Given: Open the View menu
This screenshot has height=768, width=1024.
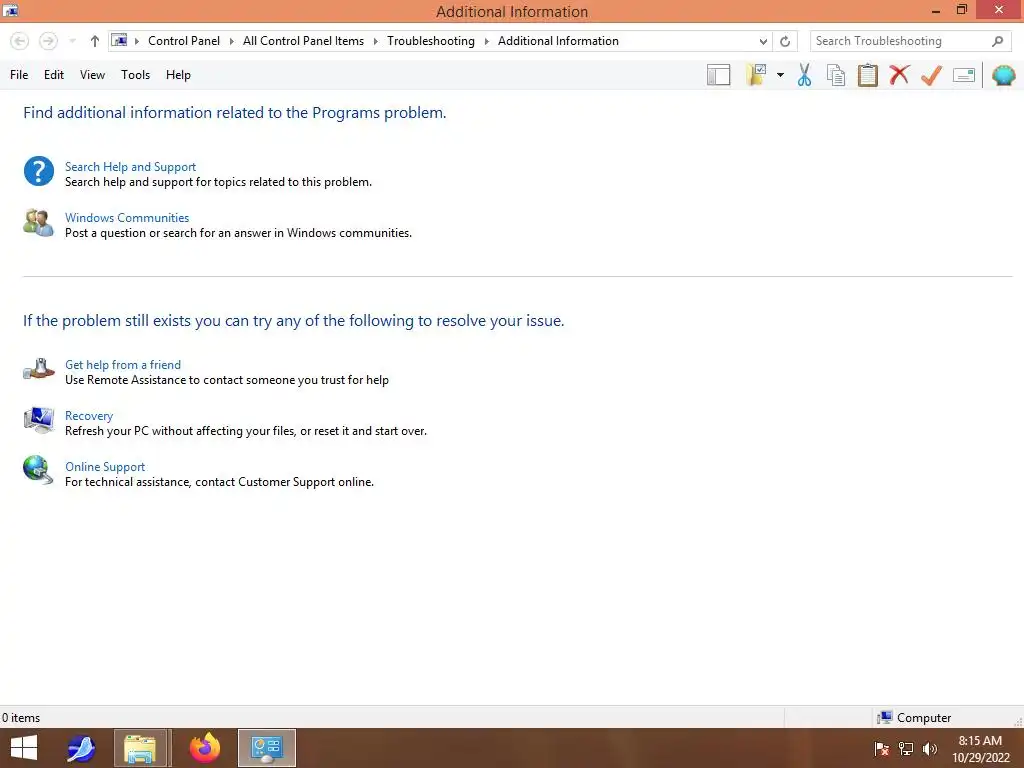Looking at the screenshot, I should pos(92,75).
